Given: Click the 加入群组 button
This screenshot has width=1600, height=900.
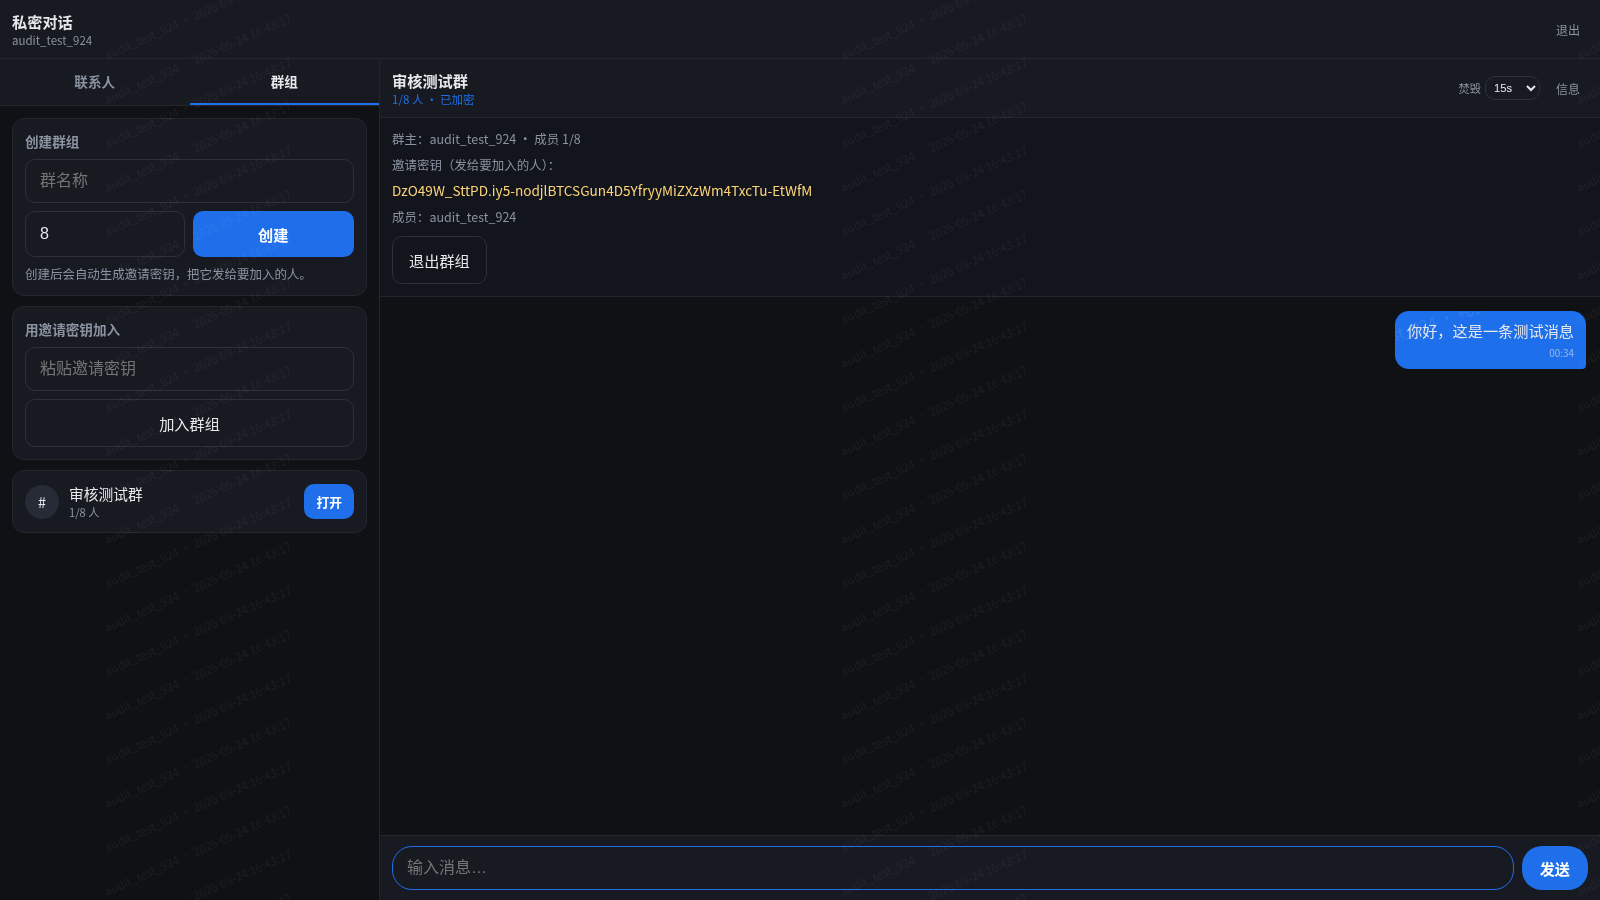Looking at the screenshot, I should [x=189, y=424].
